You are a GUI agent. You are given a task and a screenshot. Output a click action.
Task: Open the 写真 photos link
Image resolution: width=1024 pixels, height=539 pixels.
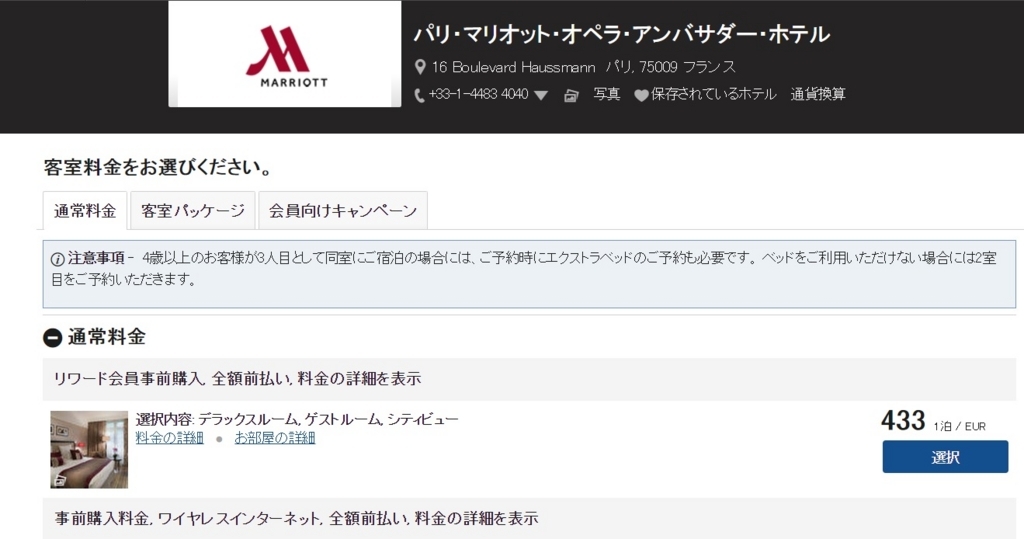(607, 94)
